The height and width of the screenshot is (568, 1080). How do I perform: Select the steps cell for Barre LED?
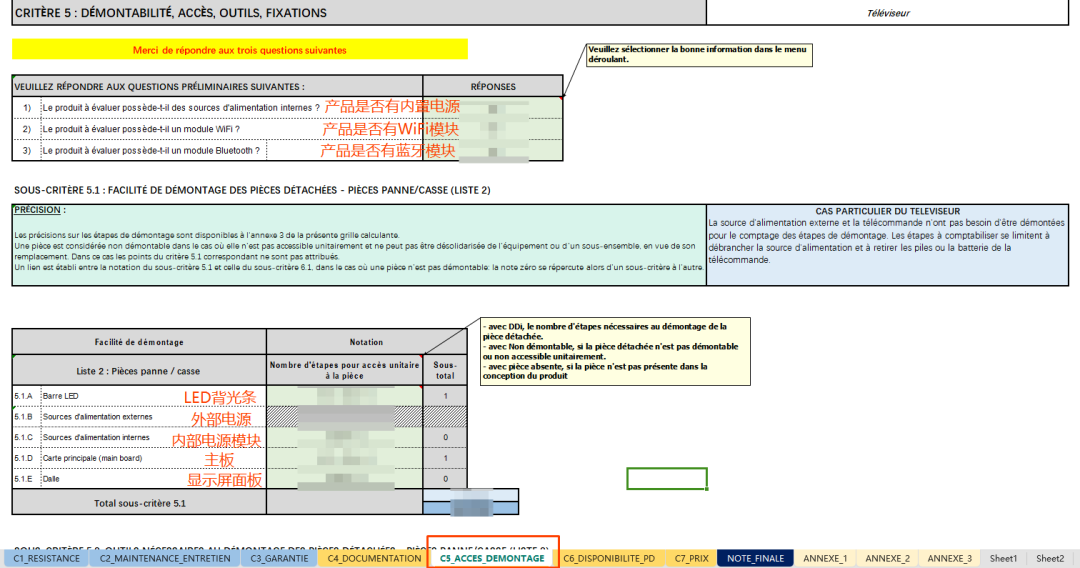[344, 396]
